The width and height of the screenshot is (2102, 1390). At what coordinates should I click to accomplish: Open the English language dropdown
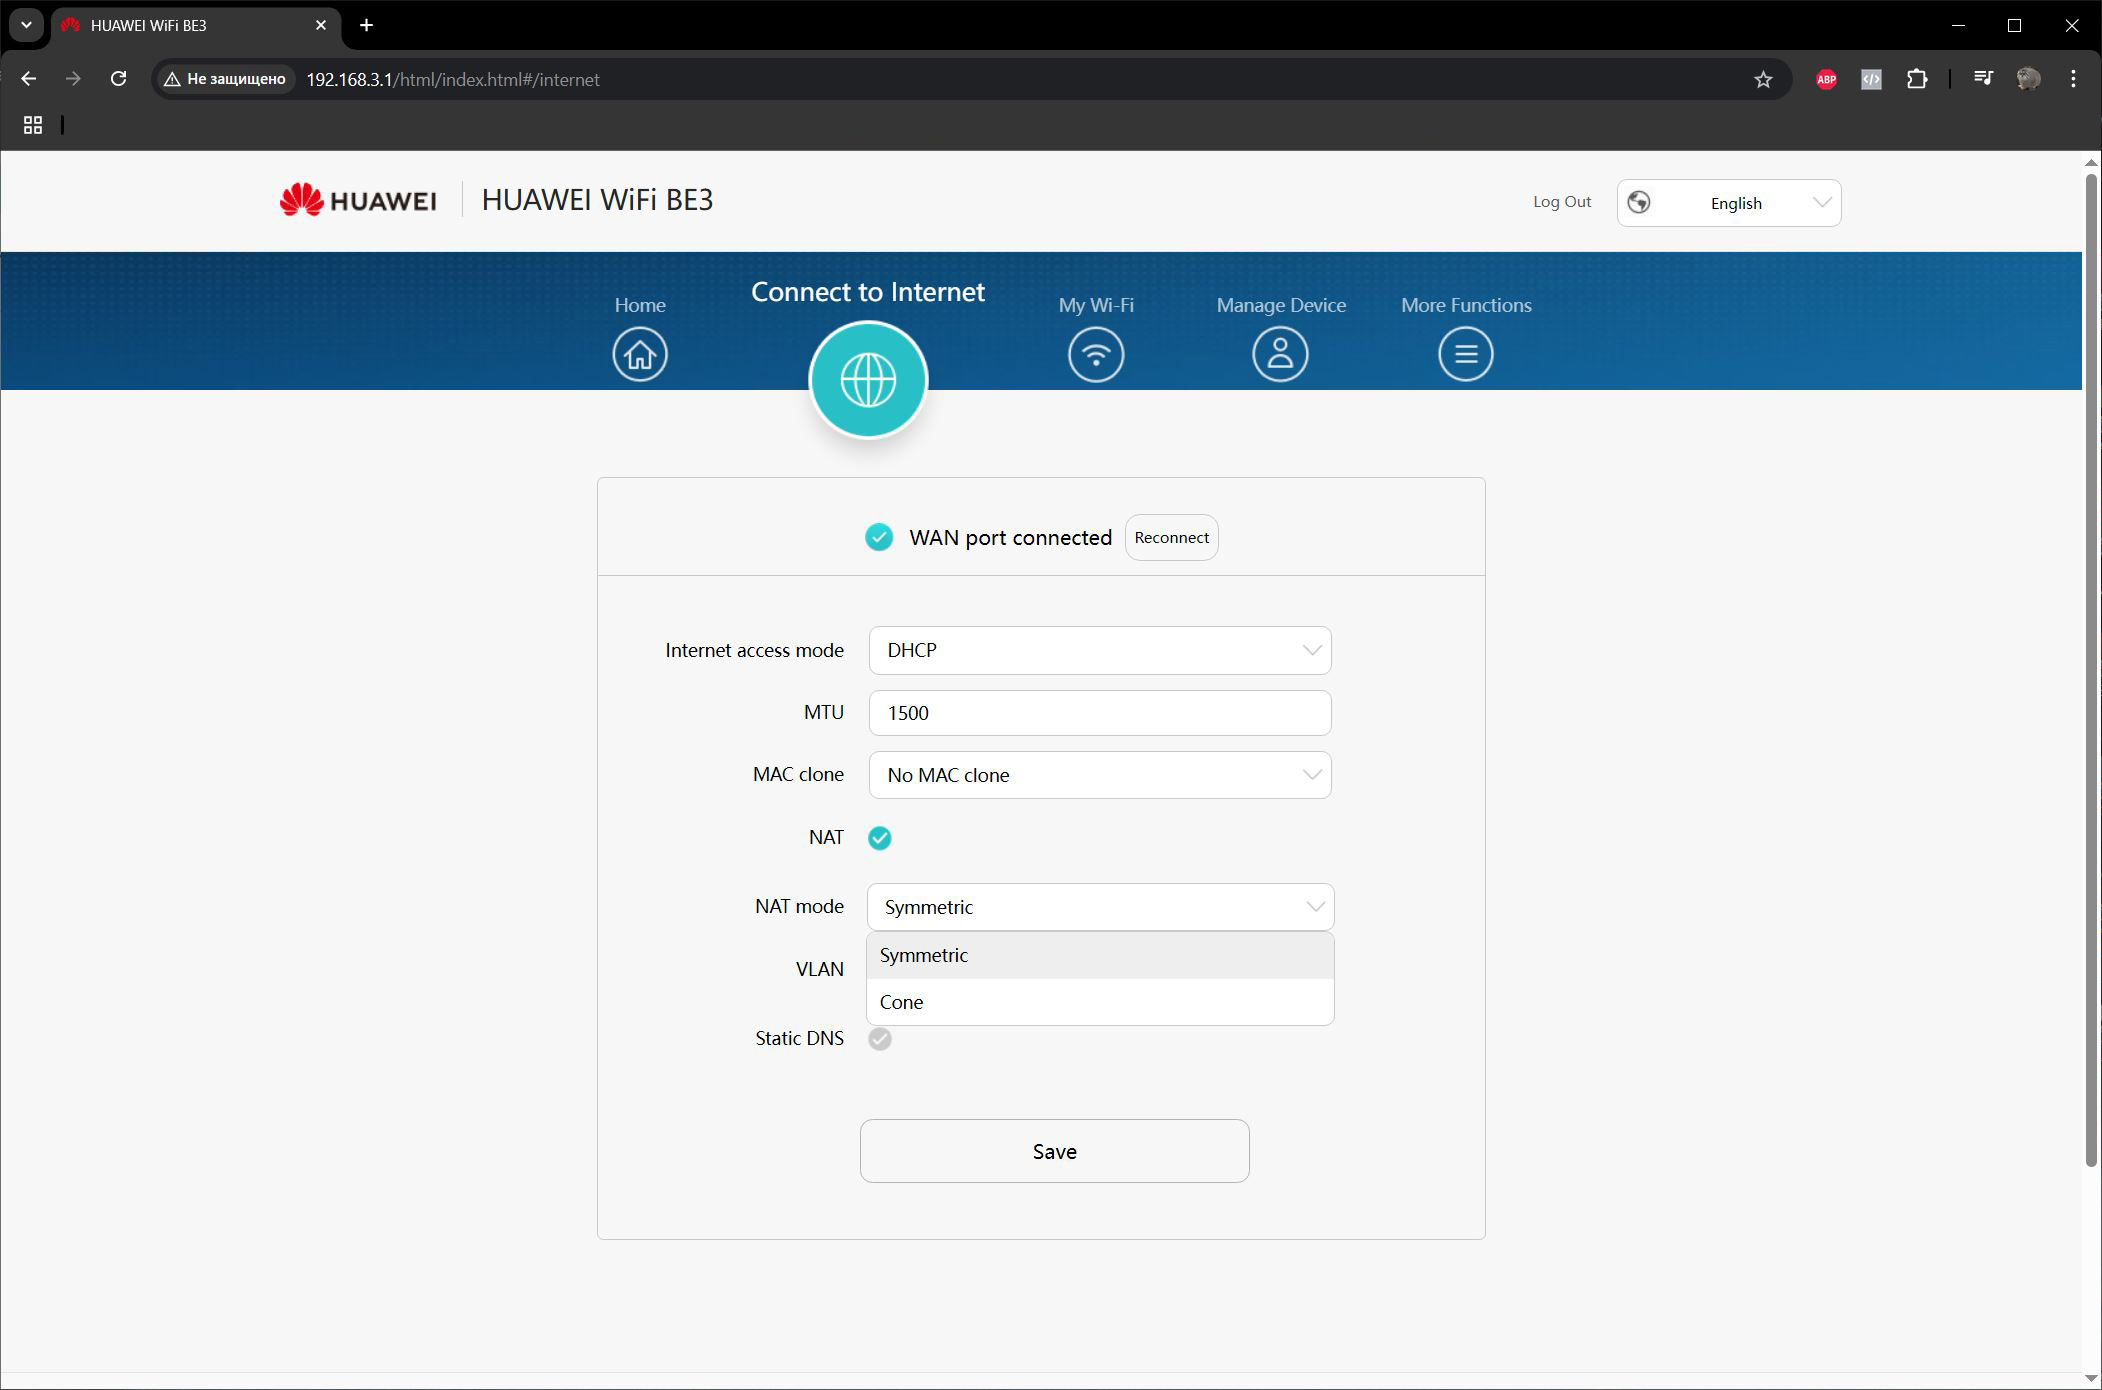point(1729,203)
